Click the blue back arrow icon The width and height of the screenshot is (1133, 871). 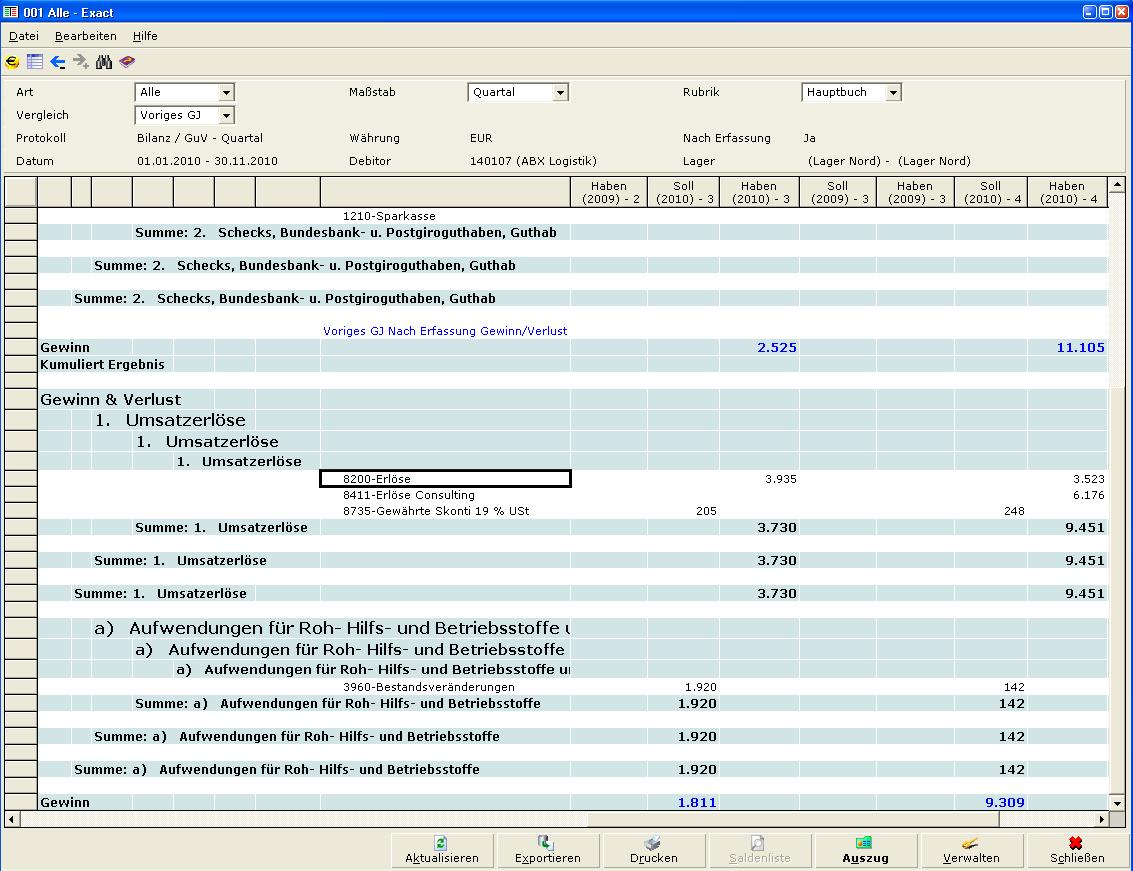click(x=58, y=62)
